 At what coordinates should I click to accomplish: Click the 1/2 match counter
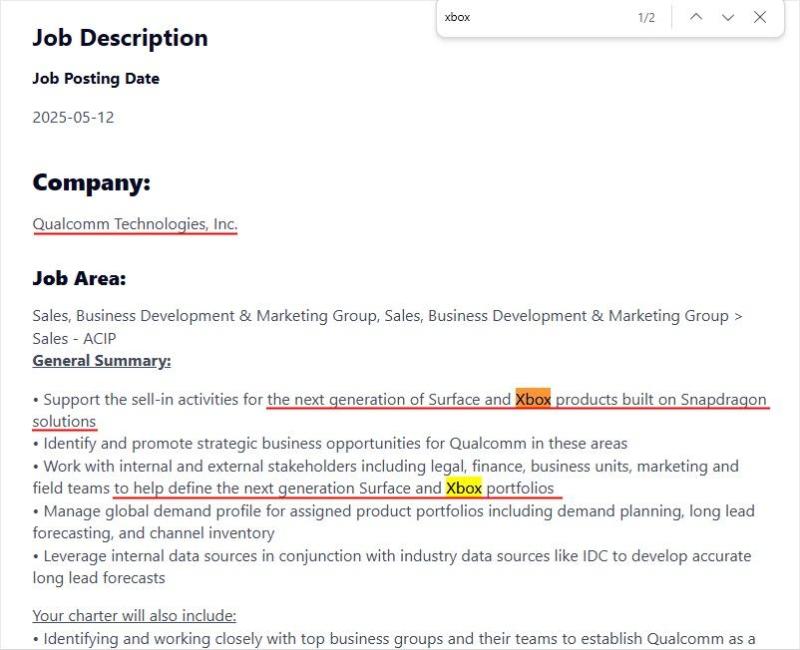click(646, 18)
